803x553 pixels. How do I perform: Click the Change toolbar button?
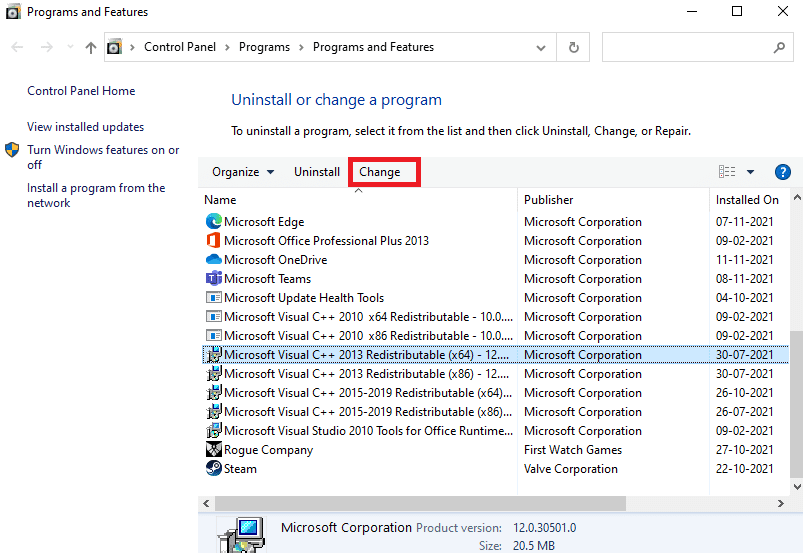pyautogui.click(x=379, y=172)
